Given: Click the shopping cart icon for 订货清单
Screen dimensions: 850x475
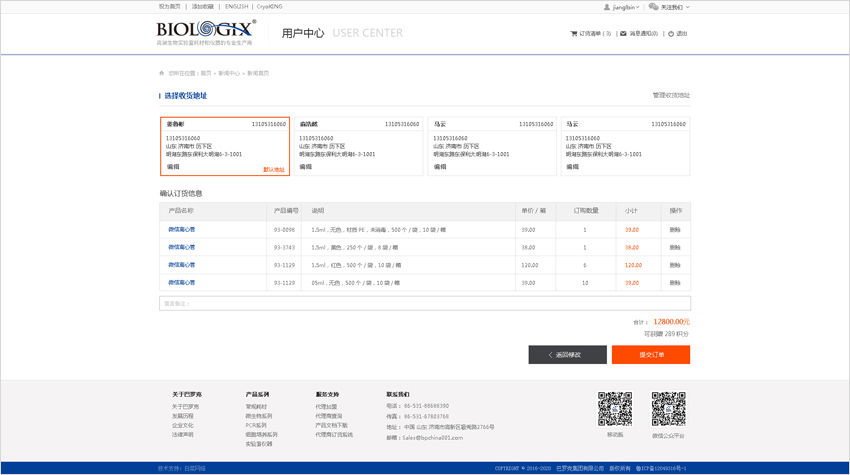Looking at the screenshot, I should coord(574,34).
